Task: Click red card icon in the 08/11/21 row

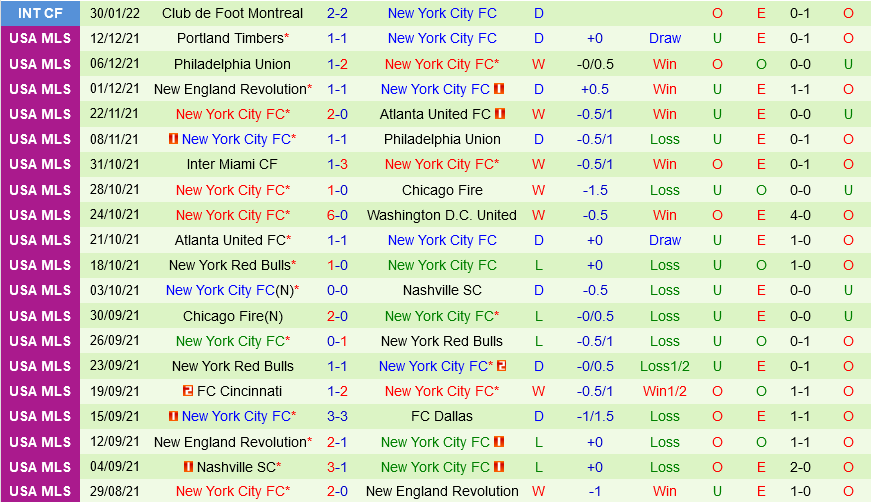Action: coord(173,139)
